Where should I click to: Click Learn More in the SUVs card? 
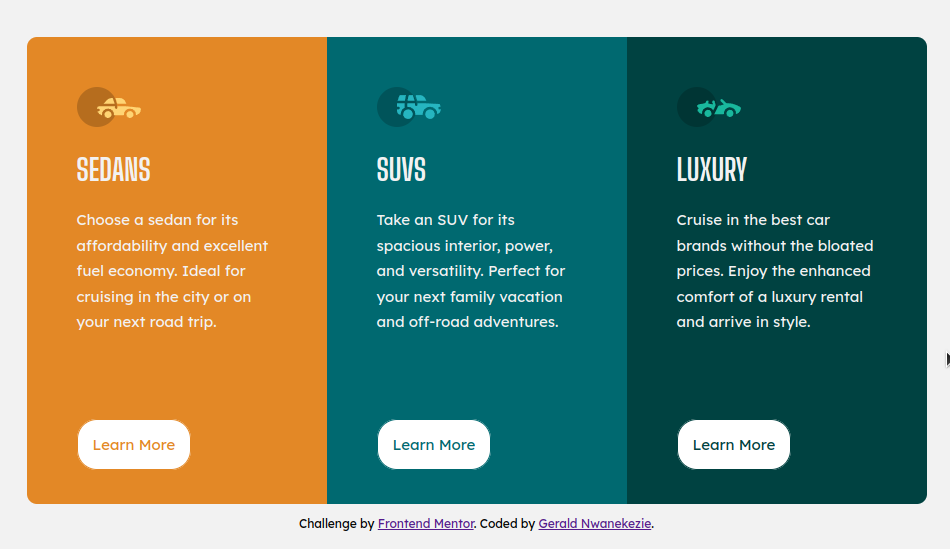pos(434,445)
